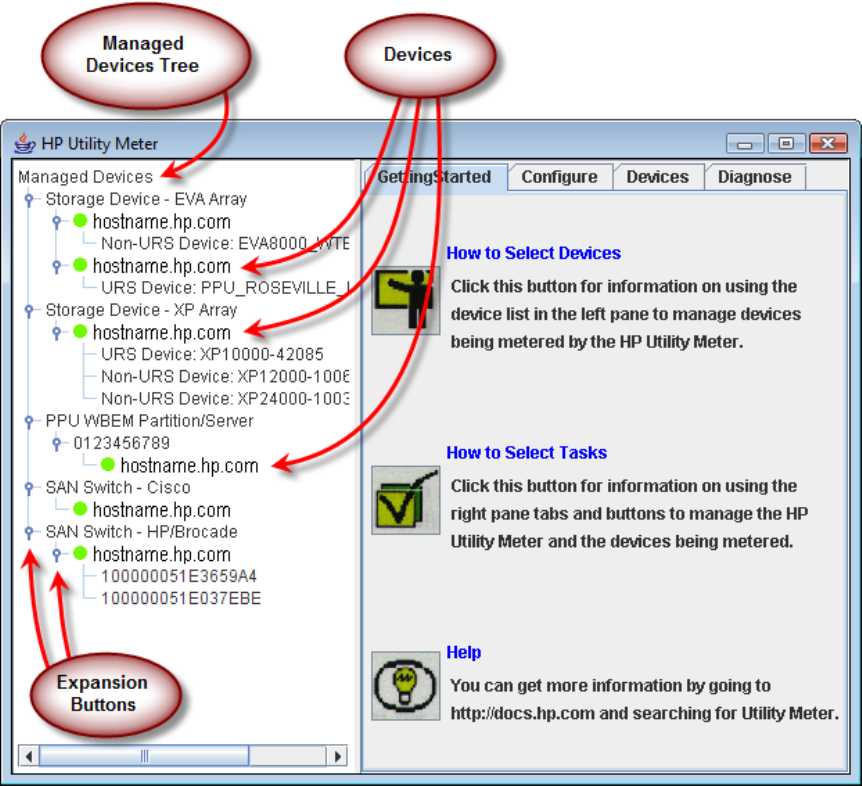This screenshot has width=862, height=786.
Task: Click the How to Select Devices presenter icon
Action: pos(406,300)
